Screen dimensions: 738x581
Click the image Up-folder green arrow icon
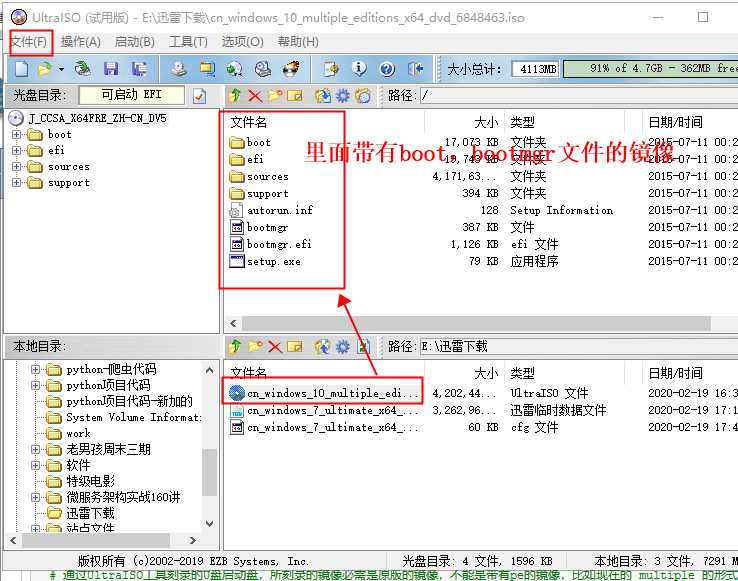pos(235,96)
